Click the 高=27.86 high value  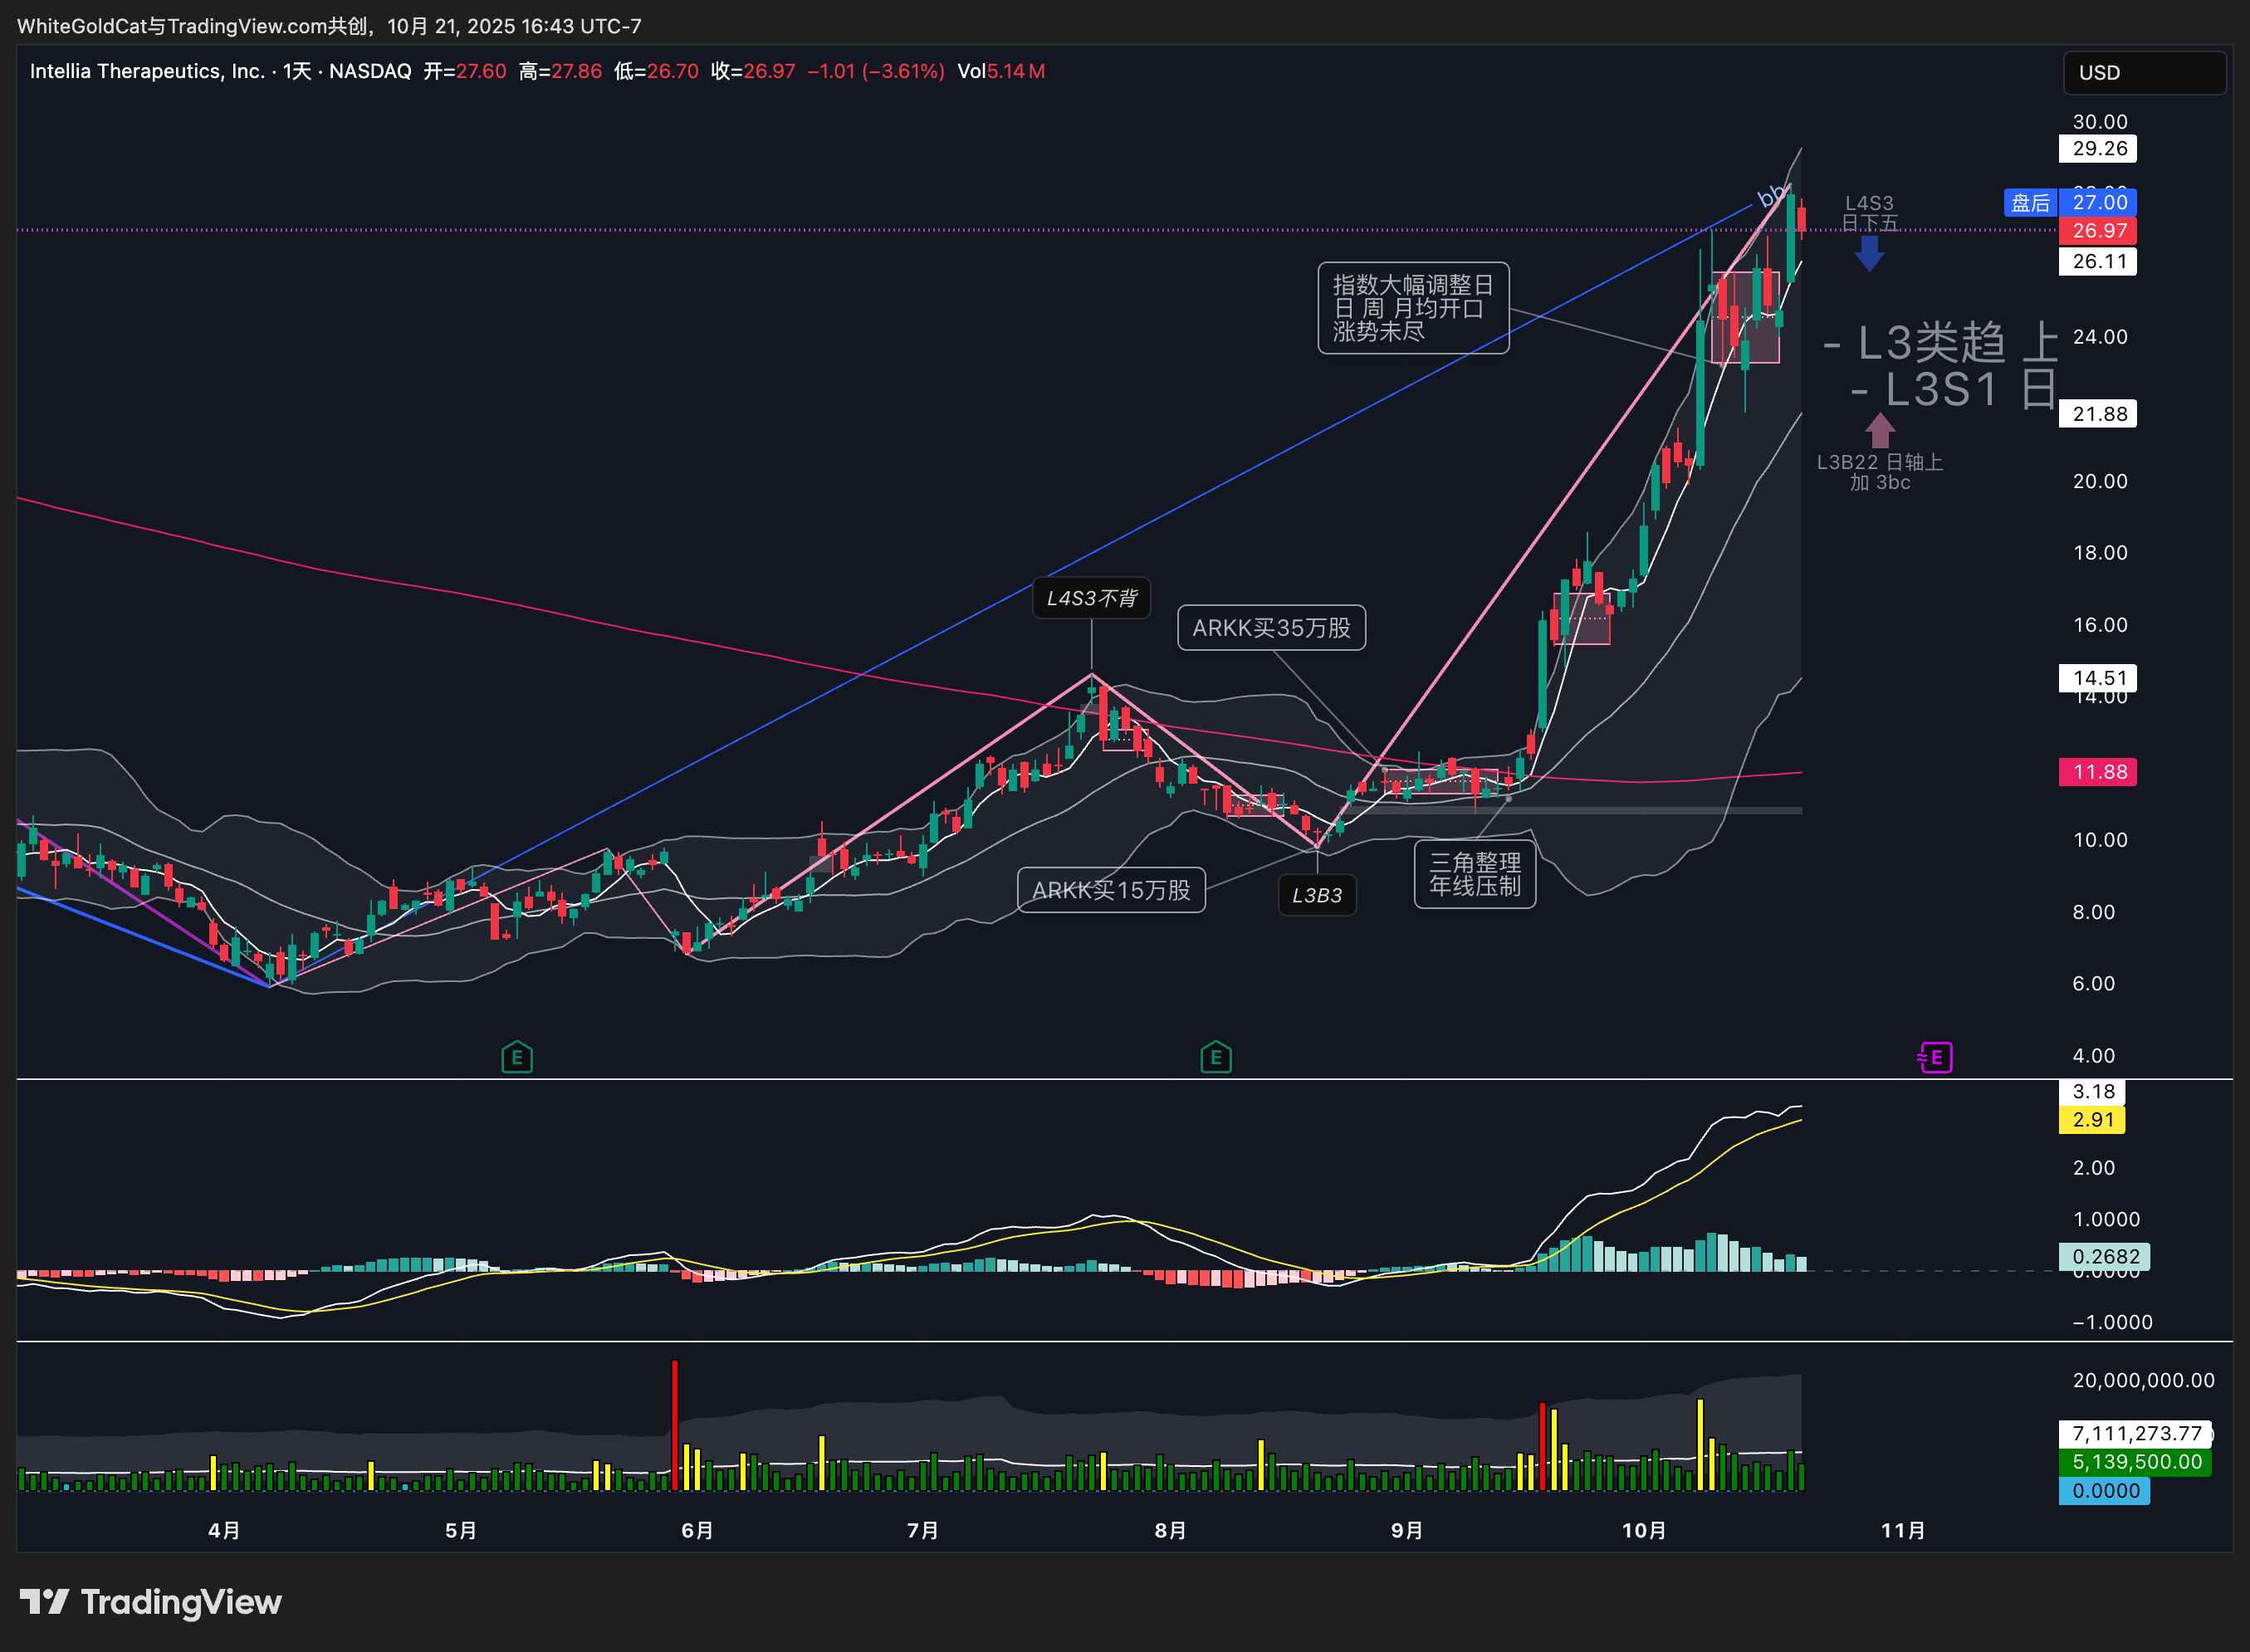(x=561, y=71)
